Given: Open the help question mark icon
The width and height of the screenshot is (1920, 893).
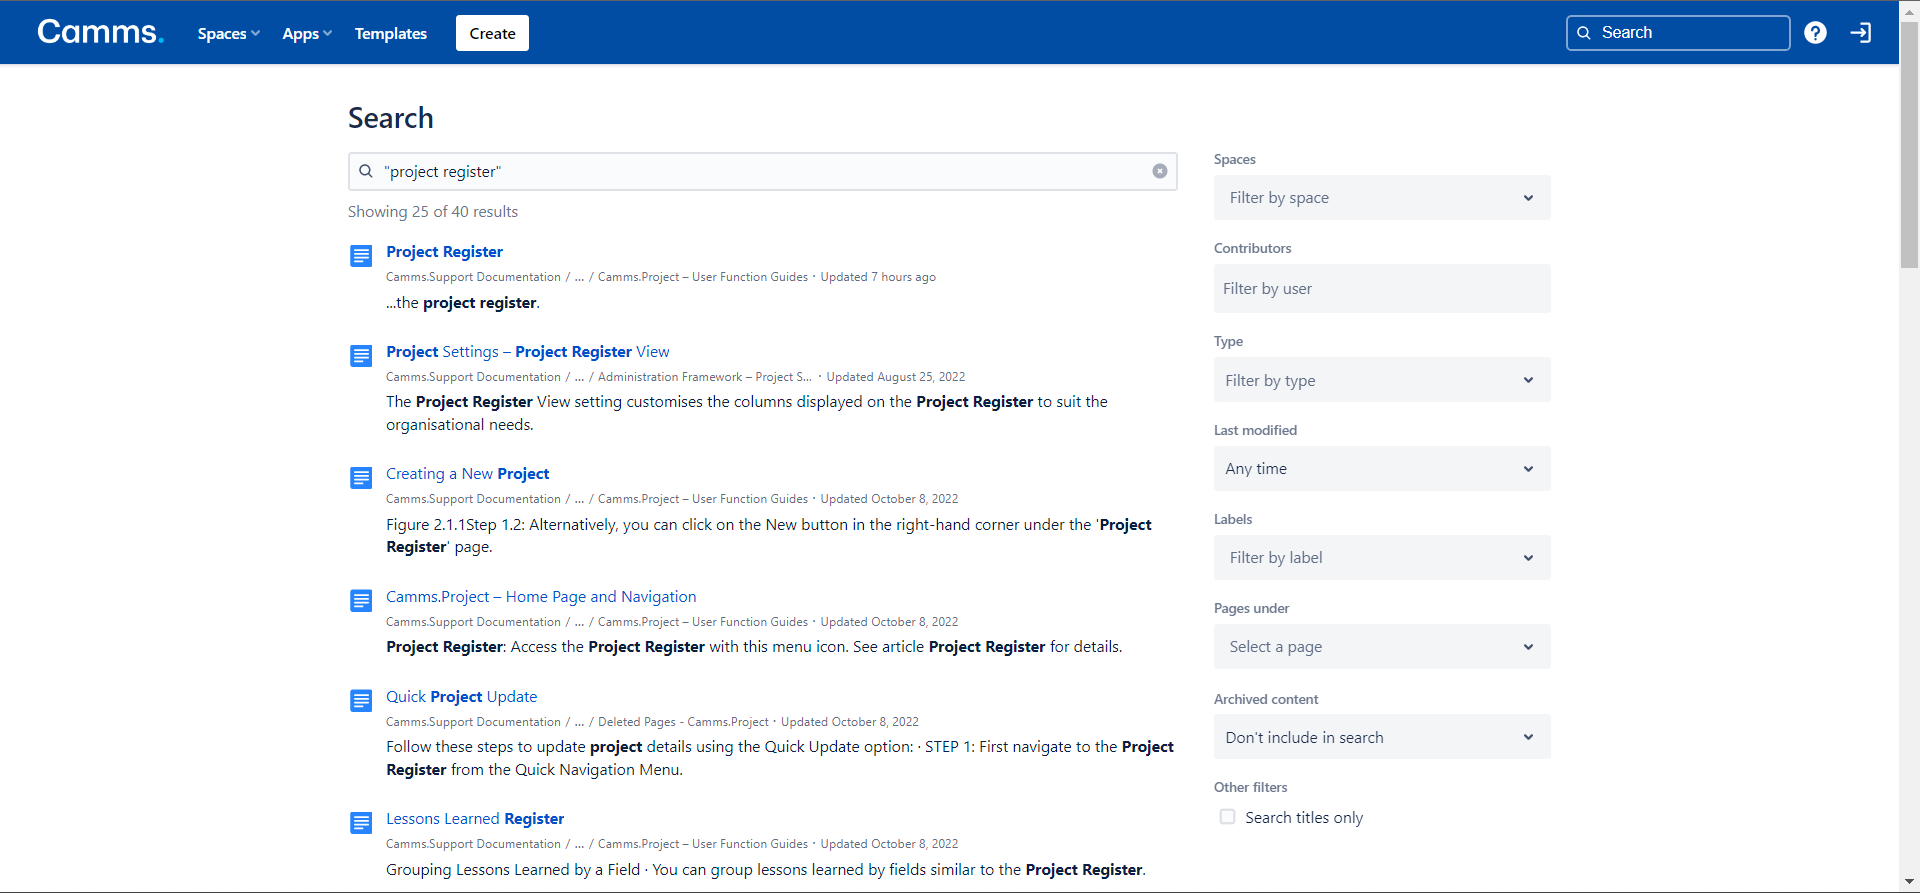Looking at the screenshot, I should click(x=1815, y=33).
